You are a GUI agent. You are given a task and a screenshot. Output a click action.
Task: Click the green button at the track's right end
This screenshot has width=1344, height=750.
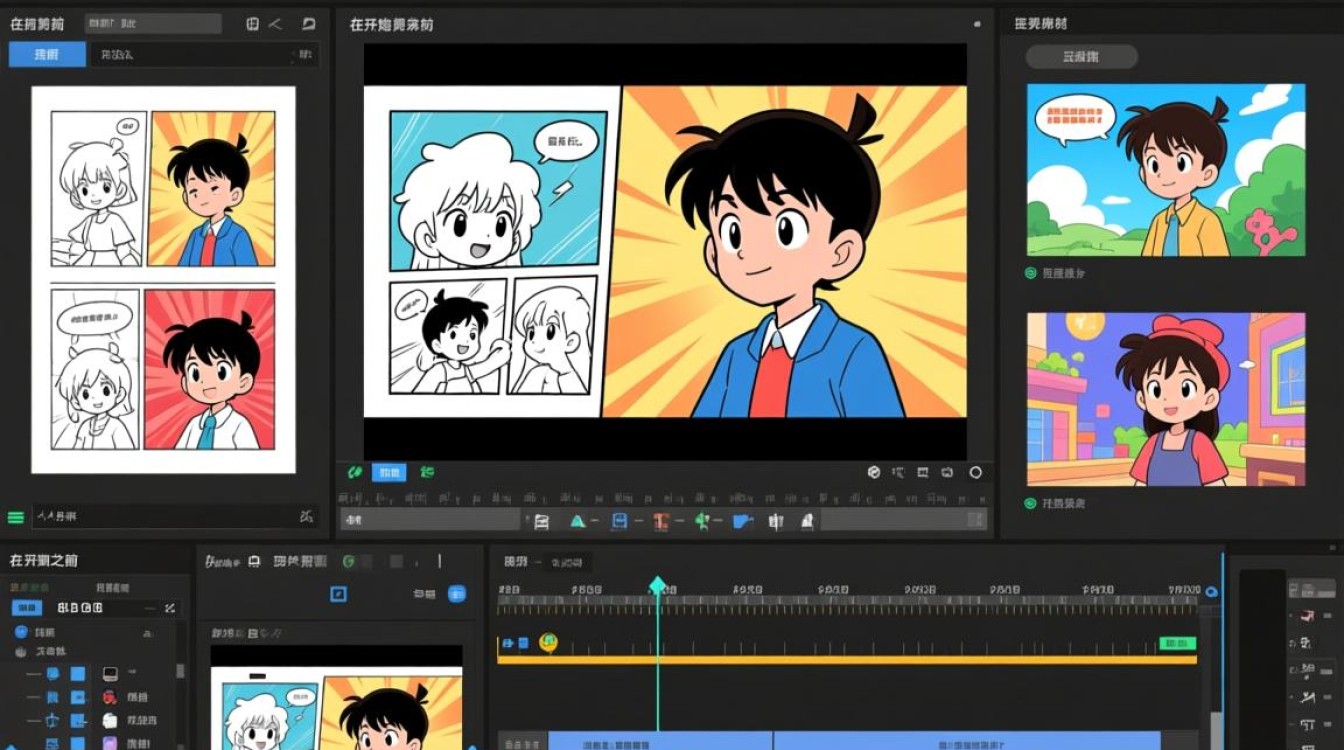(x=1177, y=643)
